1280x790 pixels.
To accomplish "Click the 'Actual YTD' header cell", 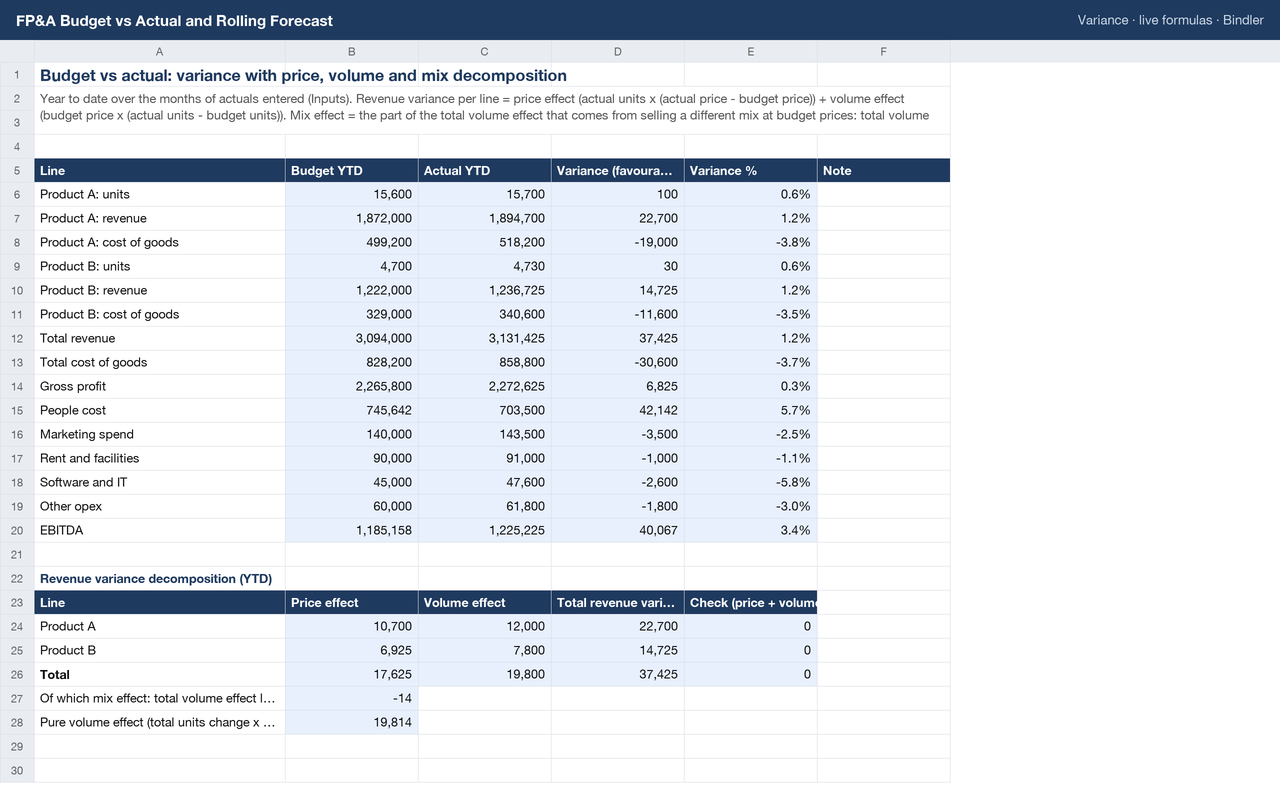I will 485,171.
